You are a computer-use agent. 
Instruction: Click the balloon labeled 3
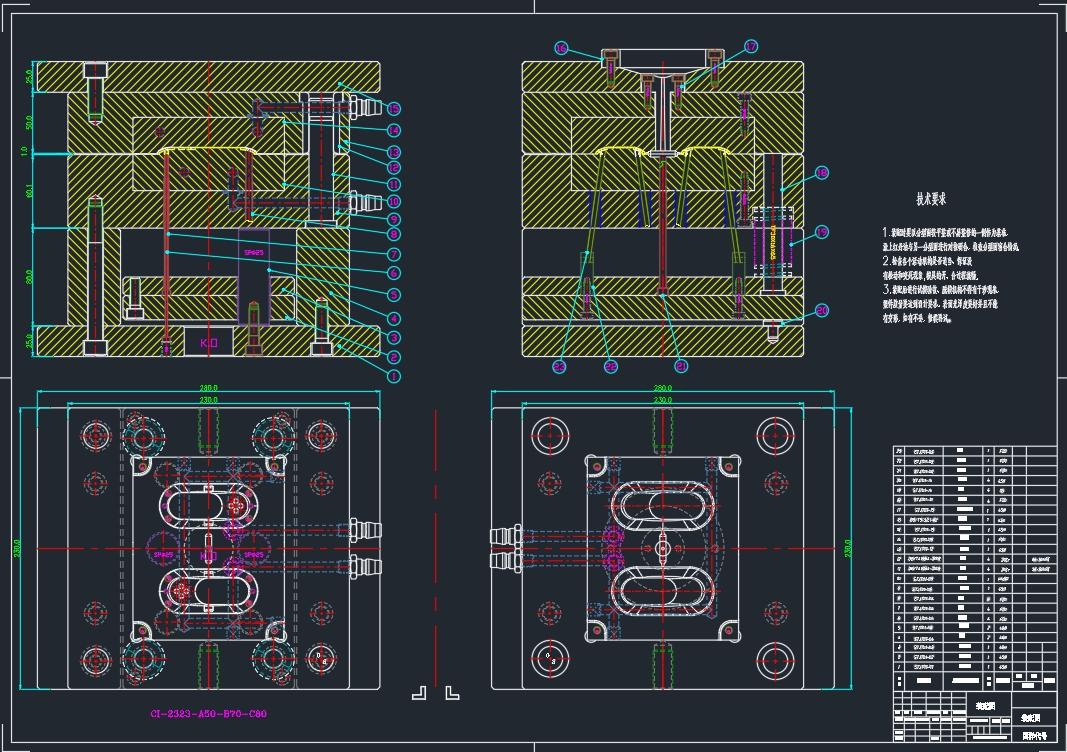pos(393,338)
